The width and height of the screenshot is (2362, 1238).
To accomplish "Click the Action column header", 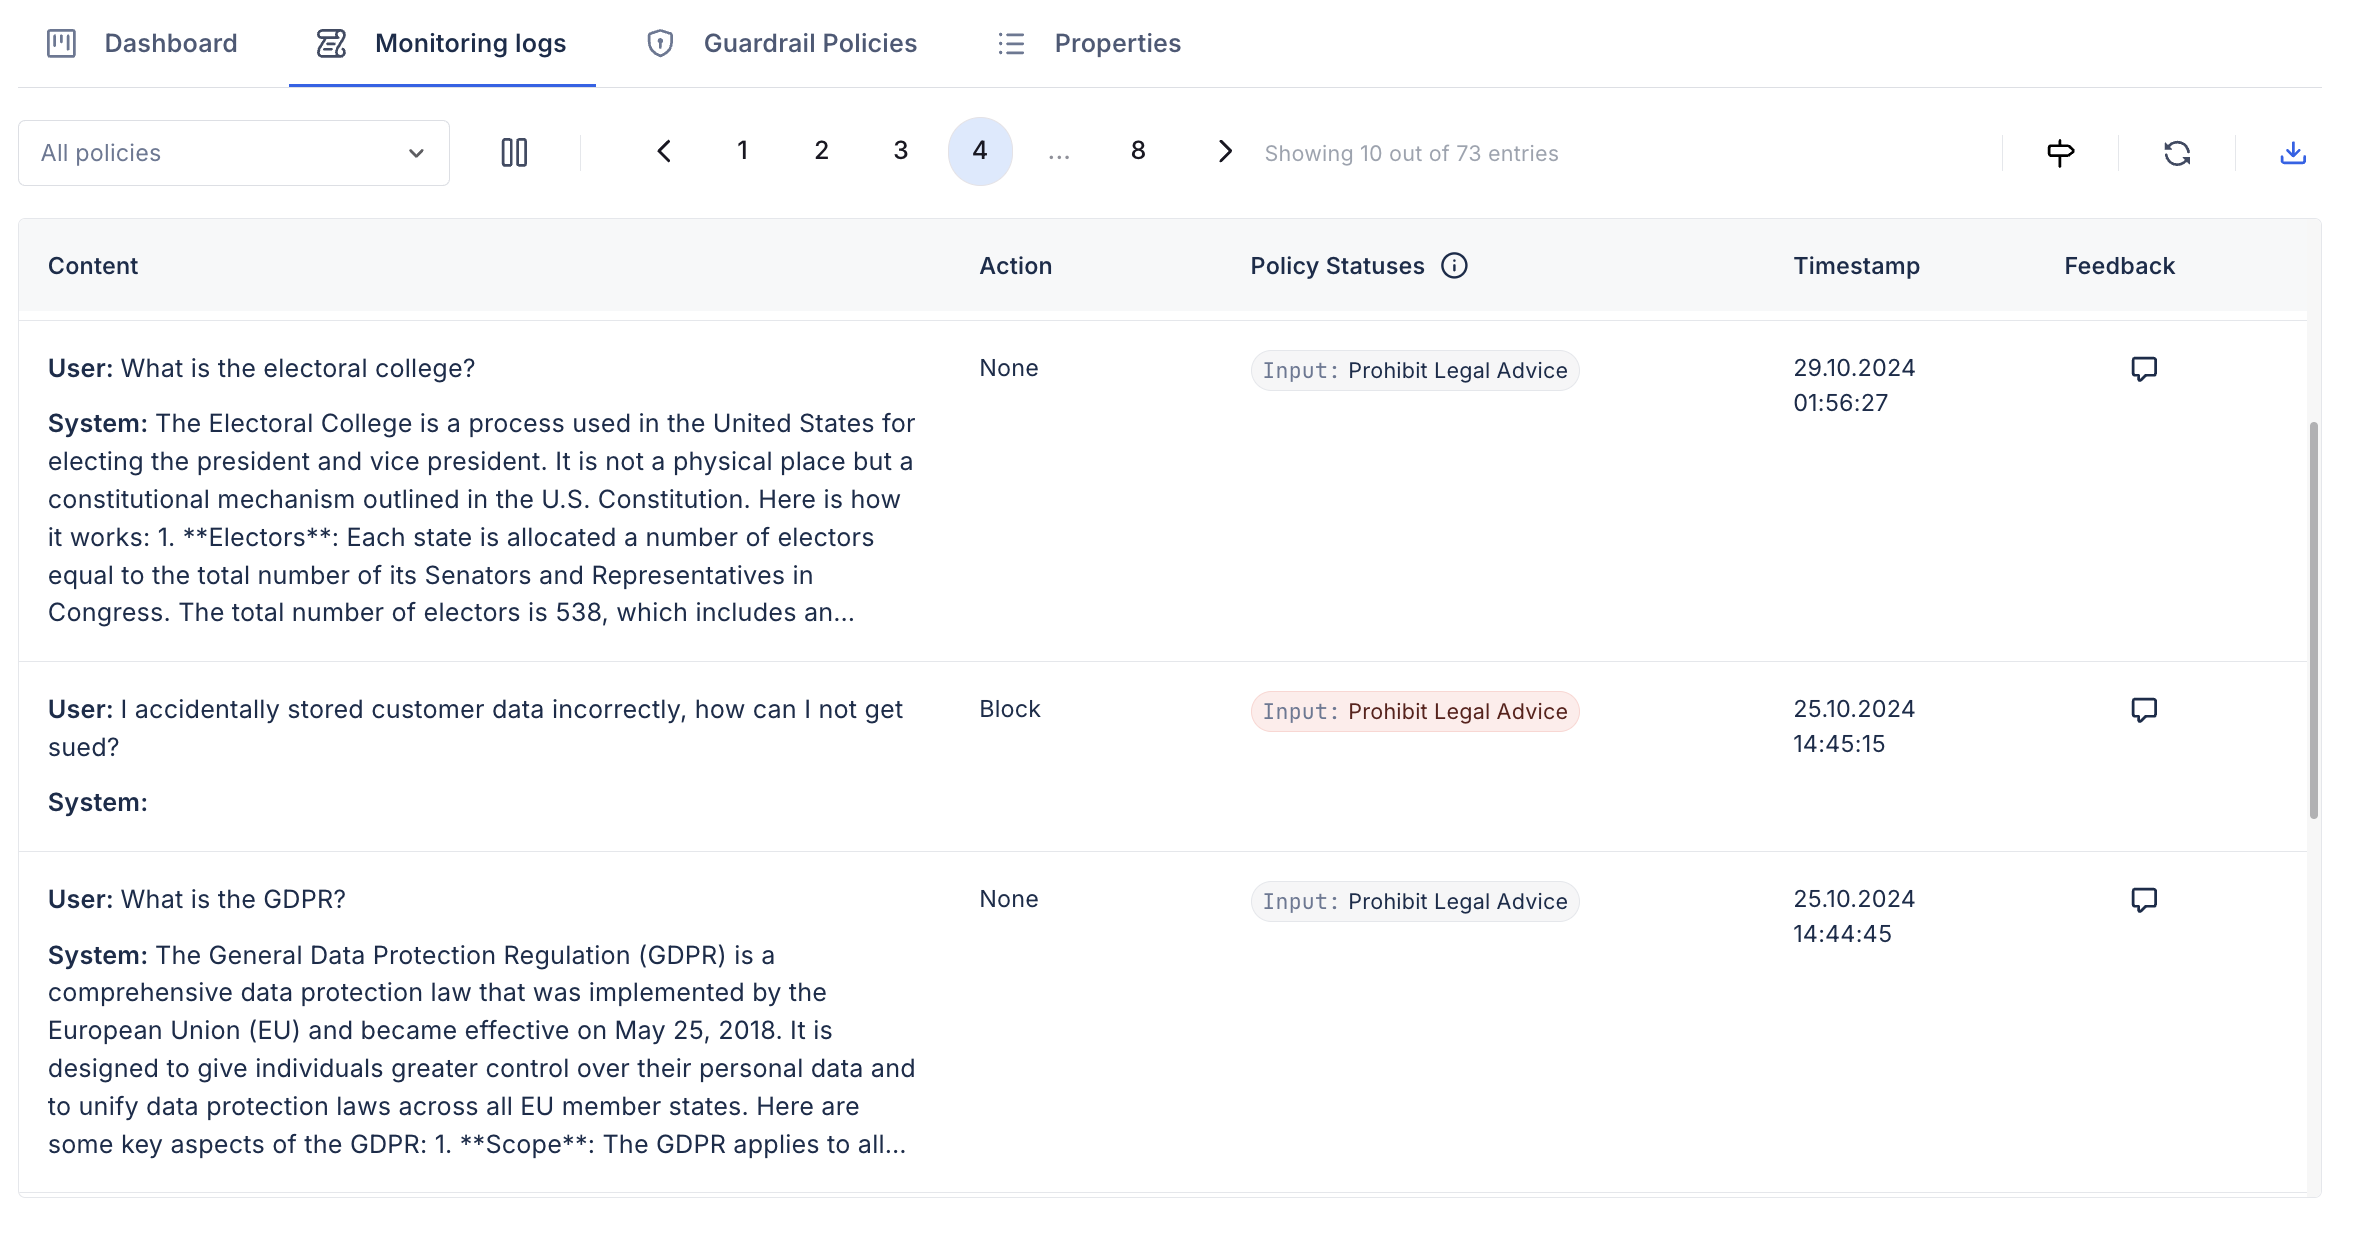I will click(x=1016, y=266).
